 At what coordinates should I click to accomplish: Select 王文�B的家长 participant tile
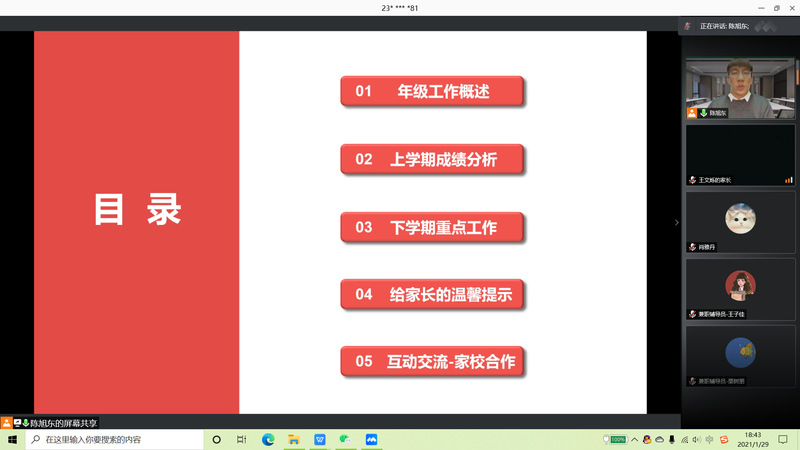coord(740,155)
